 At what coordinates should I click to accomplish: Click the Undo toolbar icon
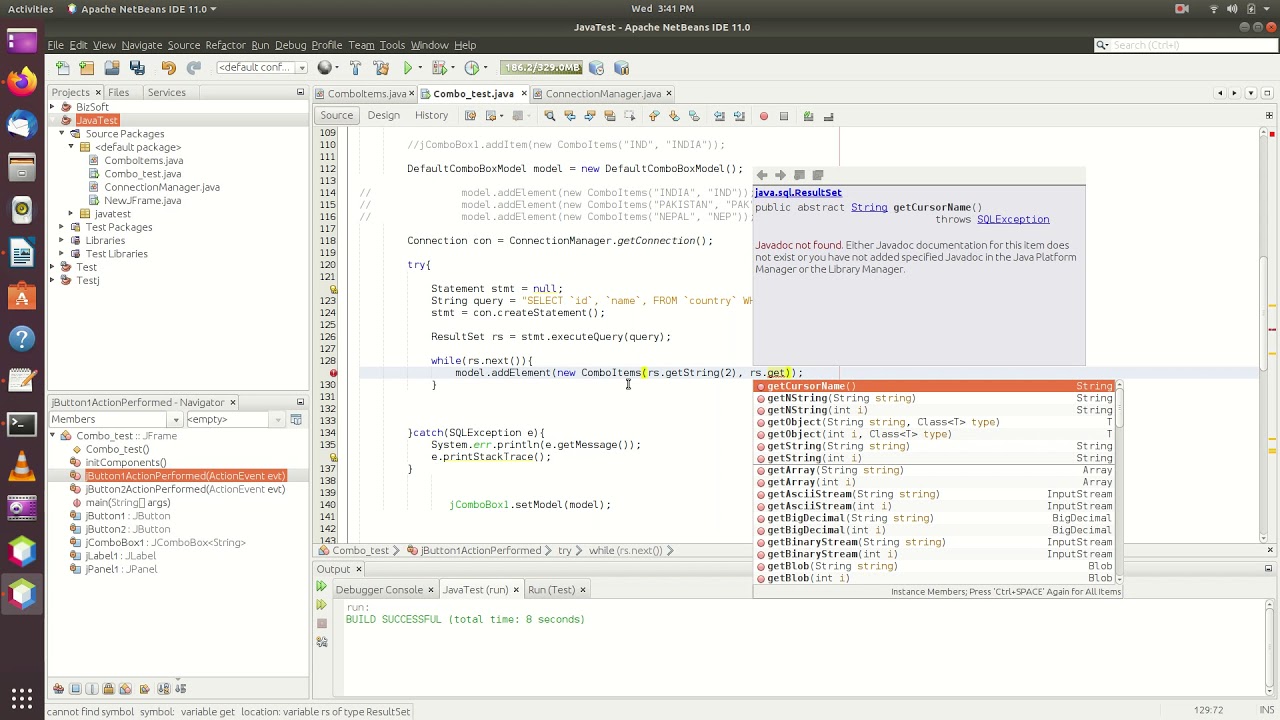(168, 68)
